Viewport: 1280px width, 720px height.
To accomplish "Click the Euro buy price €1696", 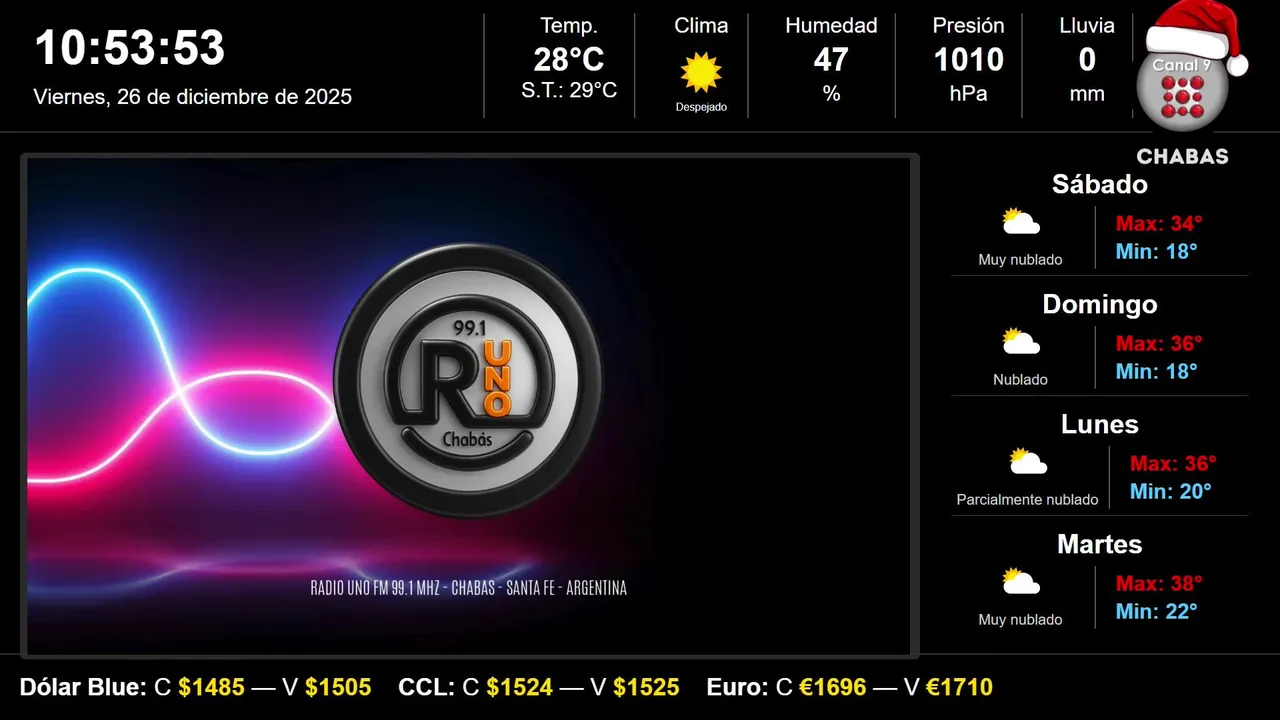I will point(833,687).
